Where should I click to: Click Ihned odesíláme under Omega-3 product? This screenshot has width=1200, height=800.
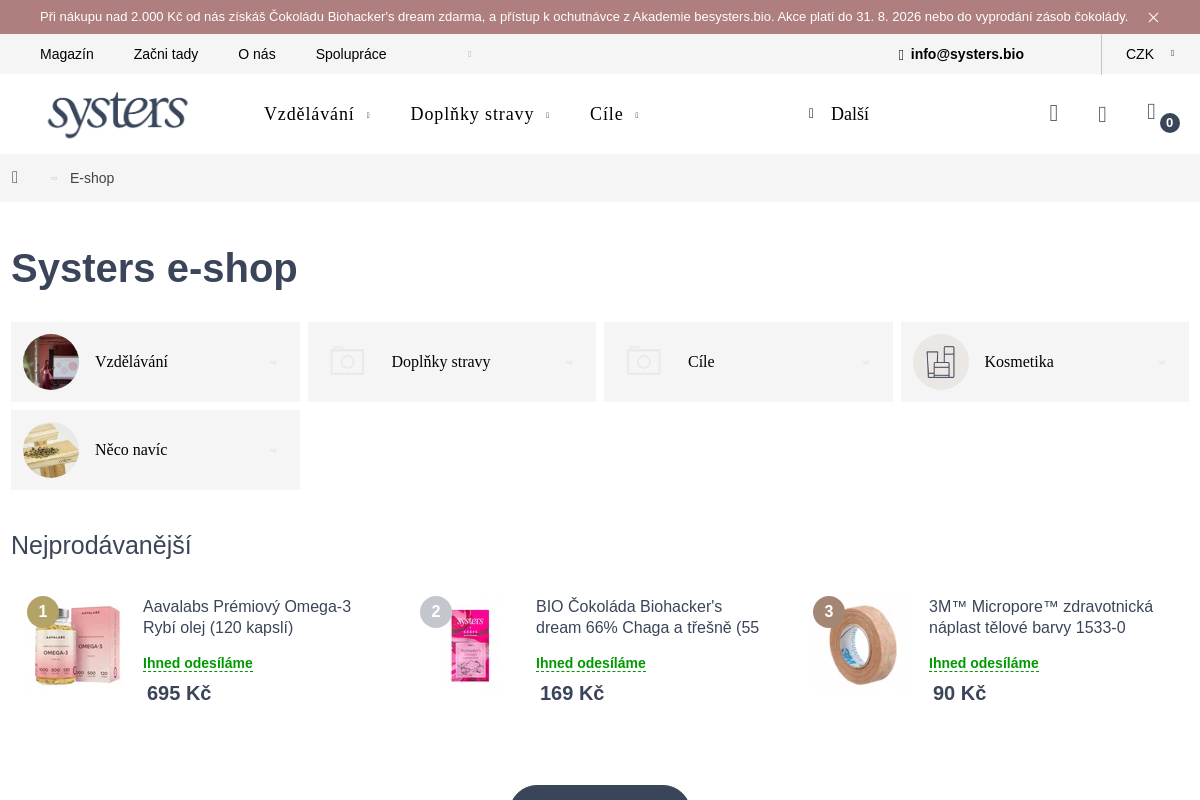(198, 663)
